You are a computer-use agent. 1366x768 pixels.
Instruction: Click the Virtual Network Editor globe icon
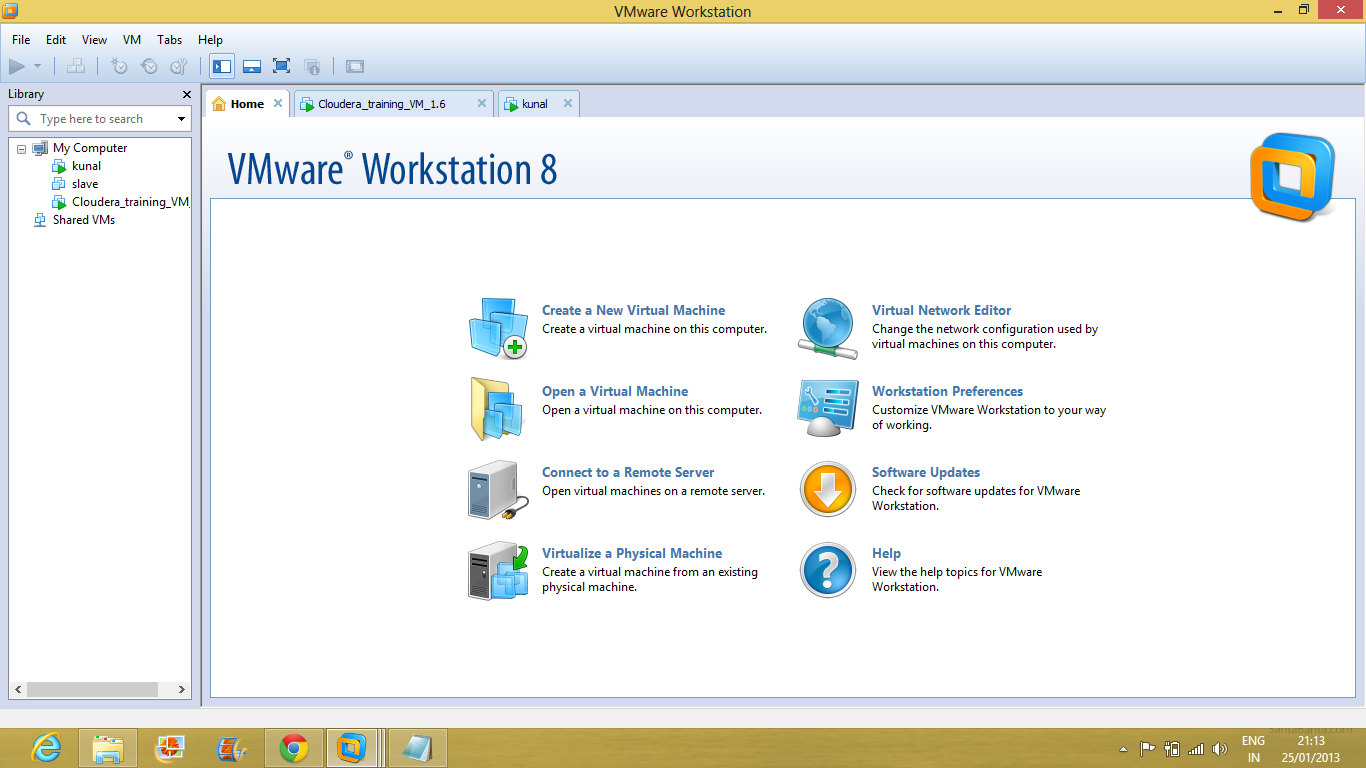pyautogui.click(x=828, y=328)
